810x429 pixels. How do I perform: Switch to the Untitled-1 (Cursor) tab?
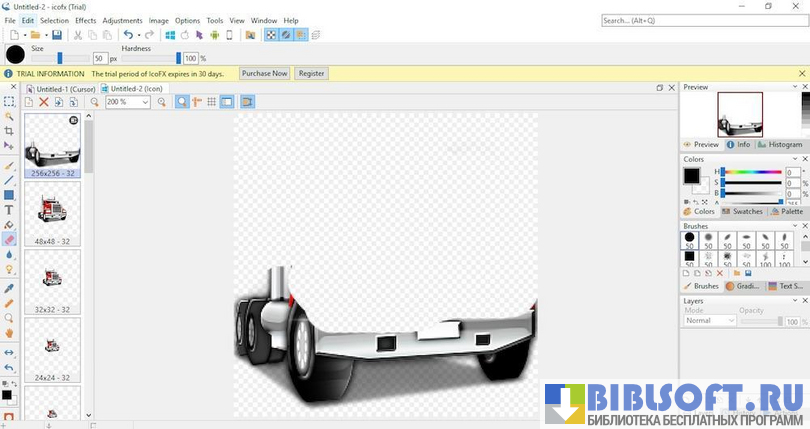coord(63,89)
